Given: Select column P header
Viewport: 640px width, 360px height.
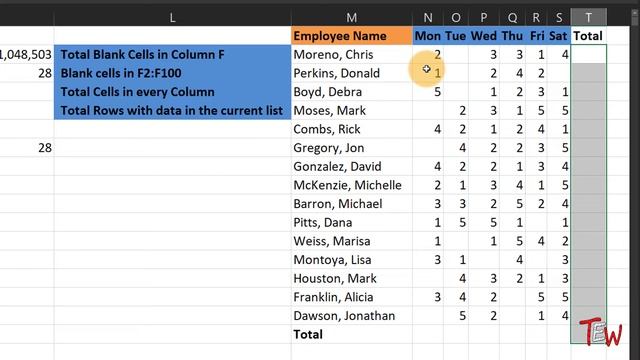Looking at the screenshot, I should (484, 18).
